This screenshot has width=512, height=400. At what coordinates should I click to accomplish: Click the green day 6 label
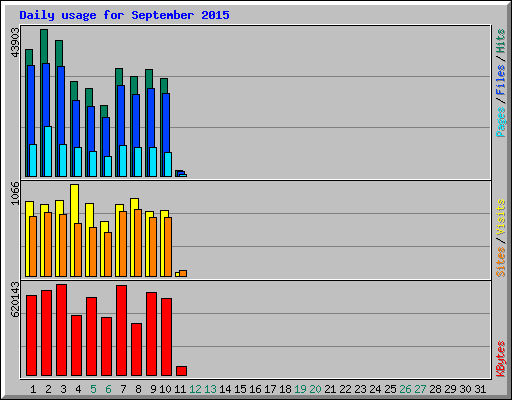tap(108, 389)
